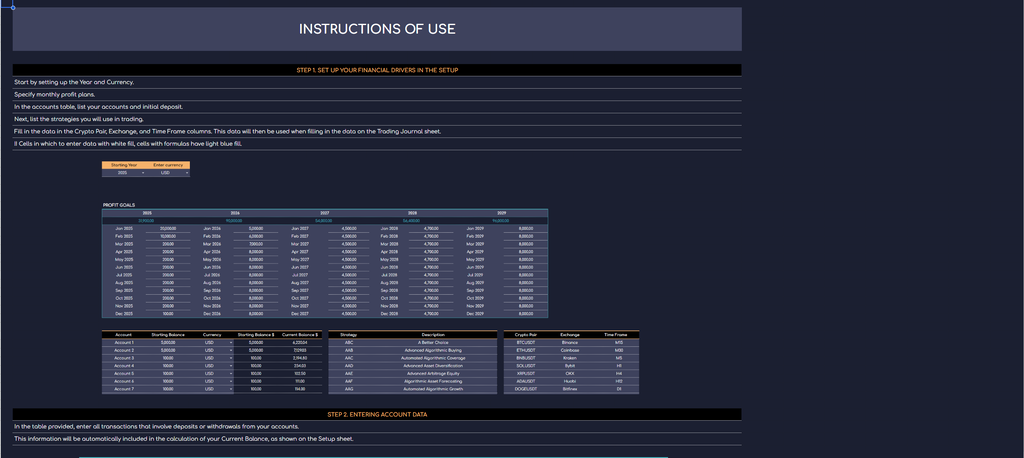The image size is (1024, 458).
Task: Select Account 3 current balance 2,194.80
Action: (x=300, y=358)
